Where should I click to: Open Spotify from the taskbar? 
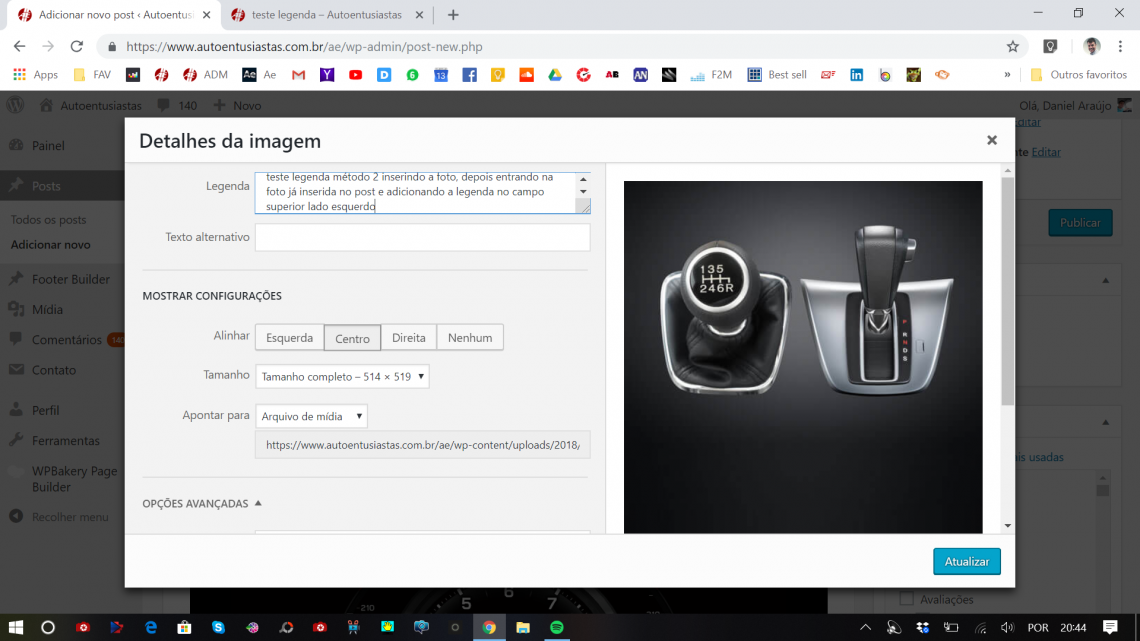[x=556, y=627]
